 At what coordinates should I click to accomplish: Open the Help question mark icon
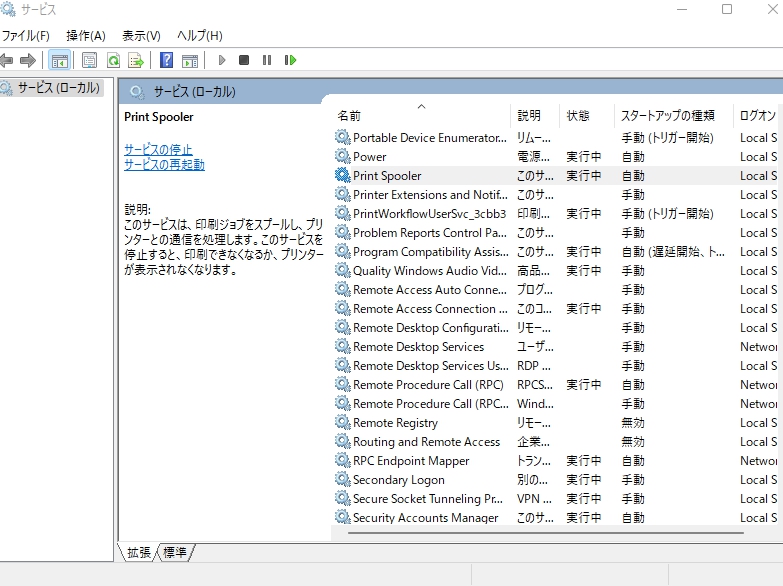(166, 60)
